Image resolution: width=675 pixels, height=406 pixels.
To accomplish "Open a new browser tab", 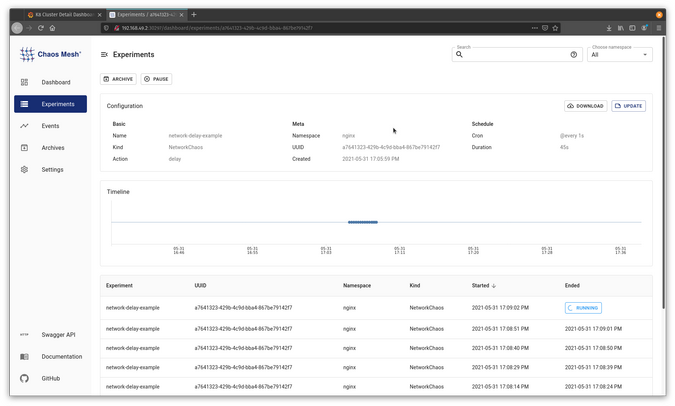I will click(194, 15).
